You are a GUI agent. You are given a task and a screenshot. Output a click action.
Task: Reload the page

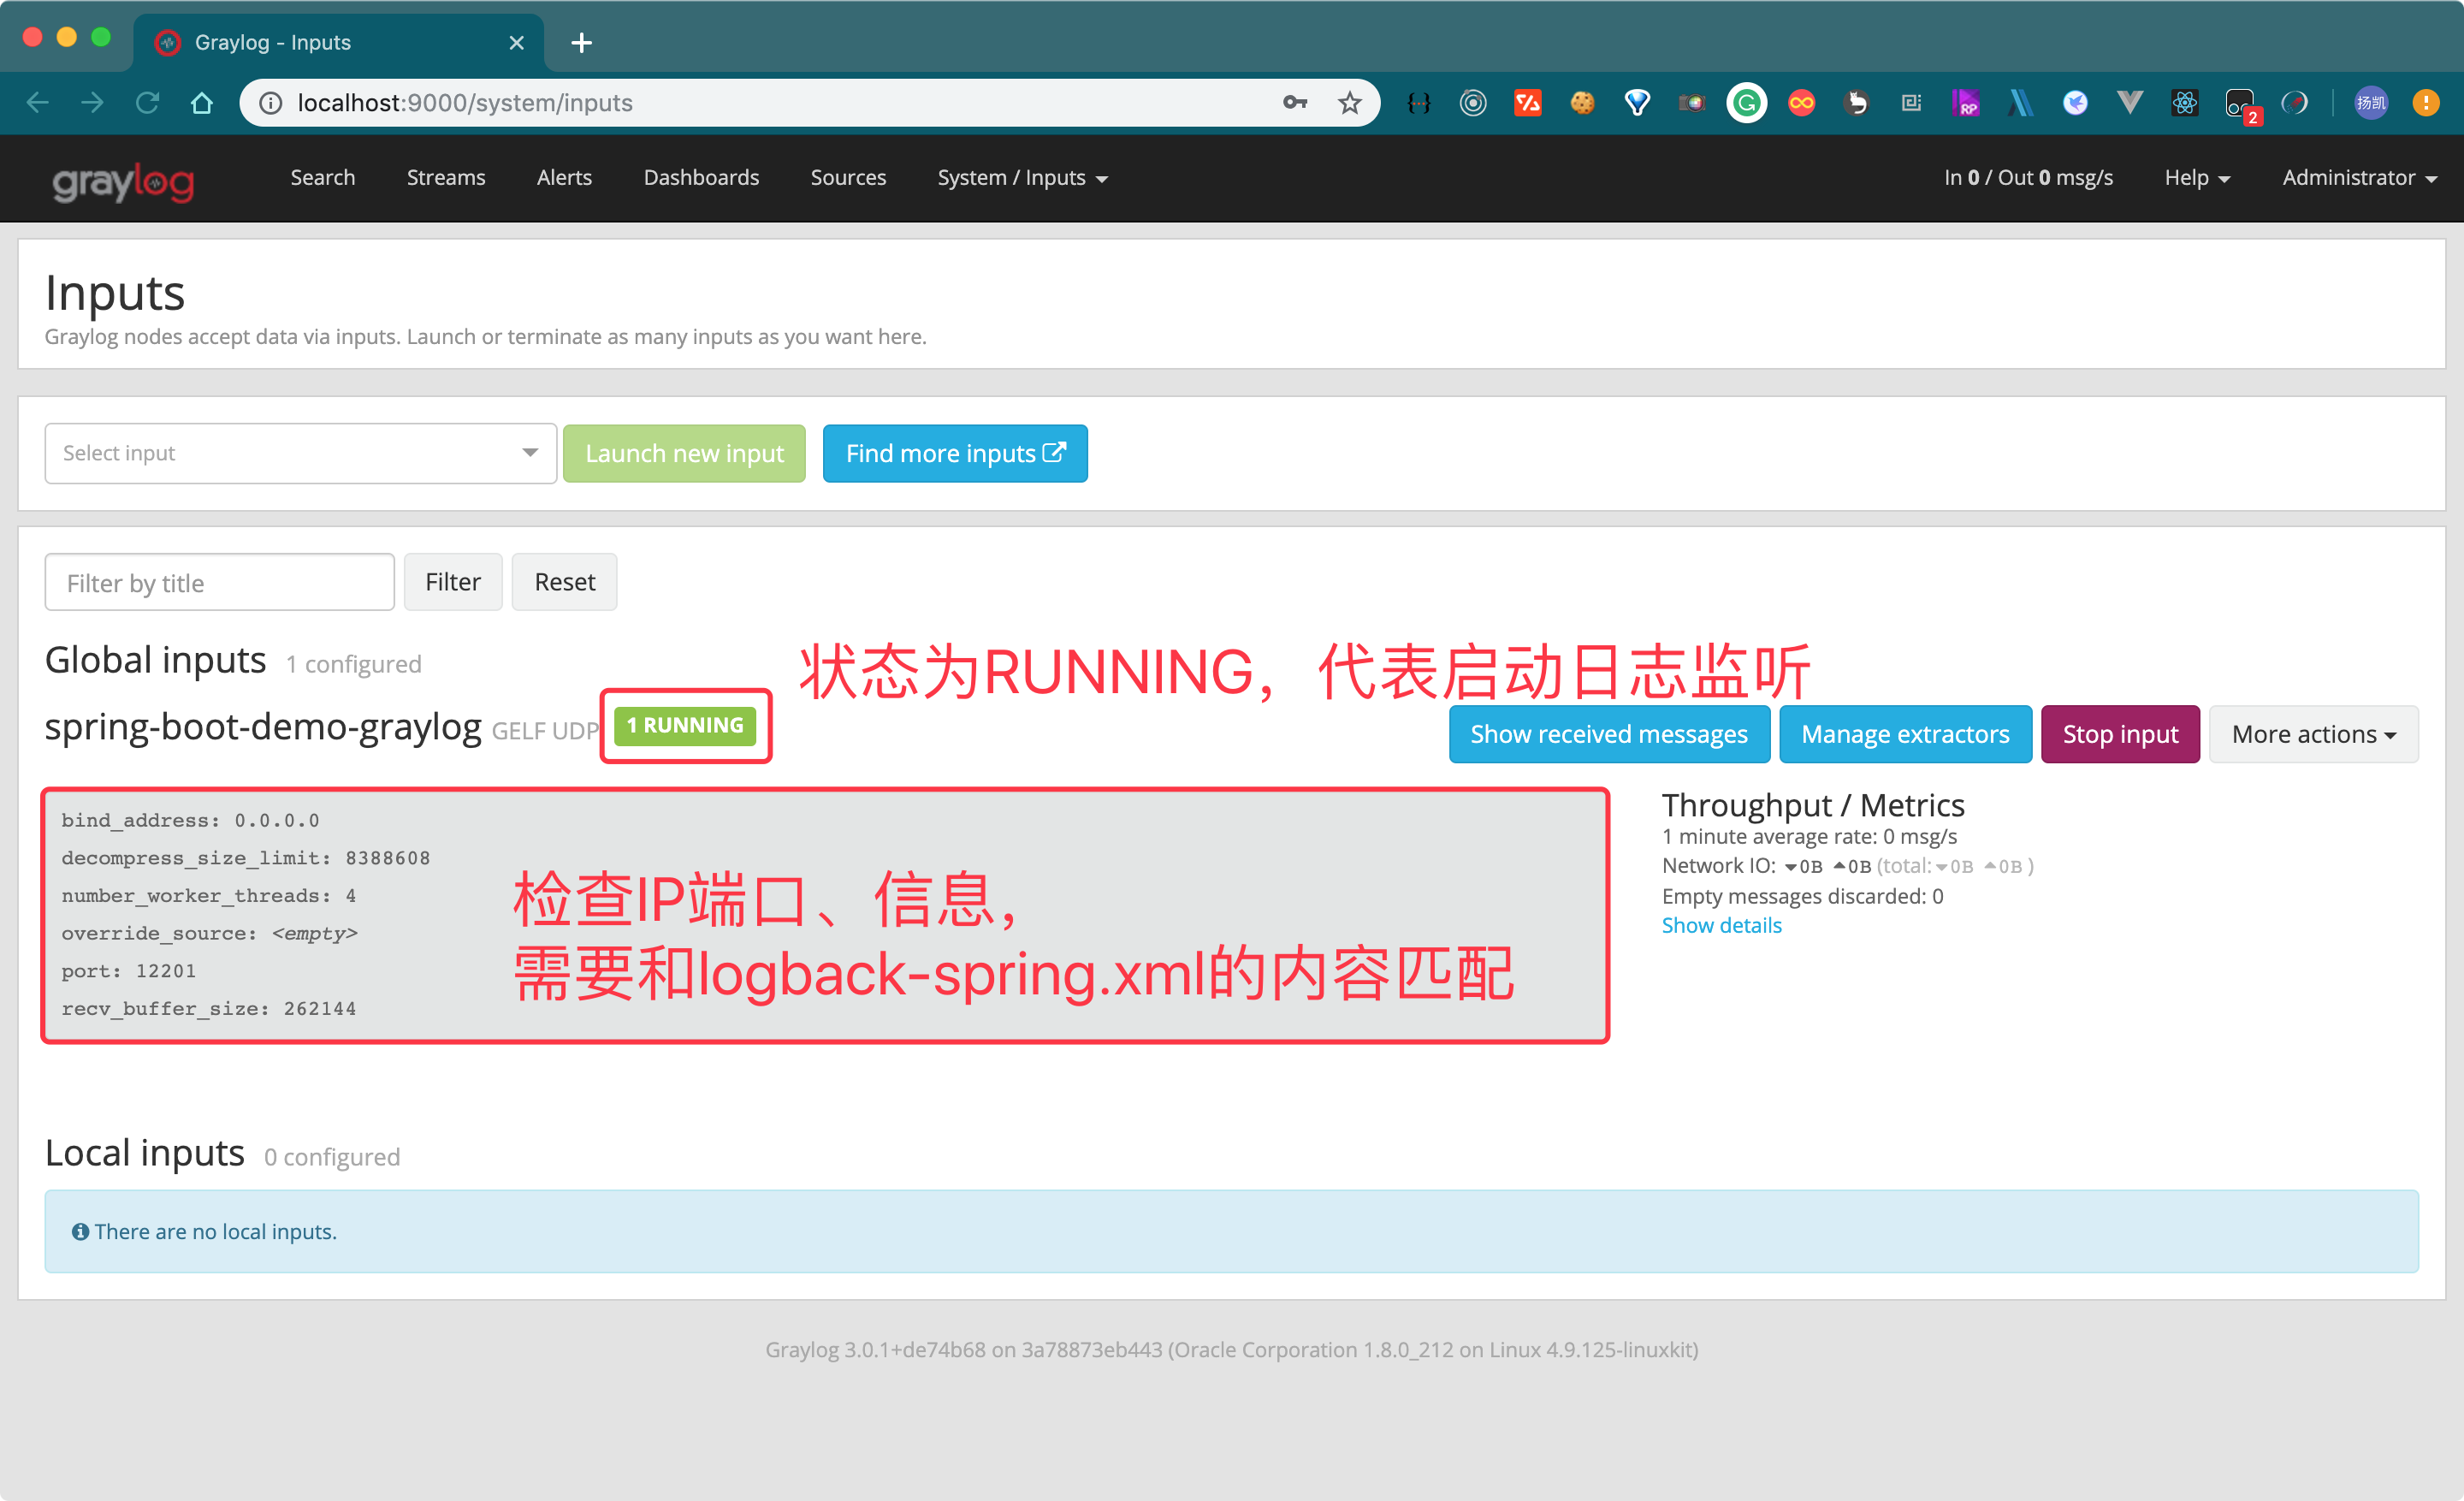click(x=147, y=103)
